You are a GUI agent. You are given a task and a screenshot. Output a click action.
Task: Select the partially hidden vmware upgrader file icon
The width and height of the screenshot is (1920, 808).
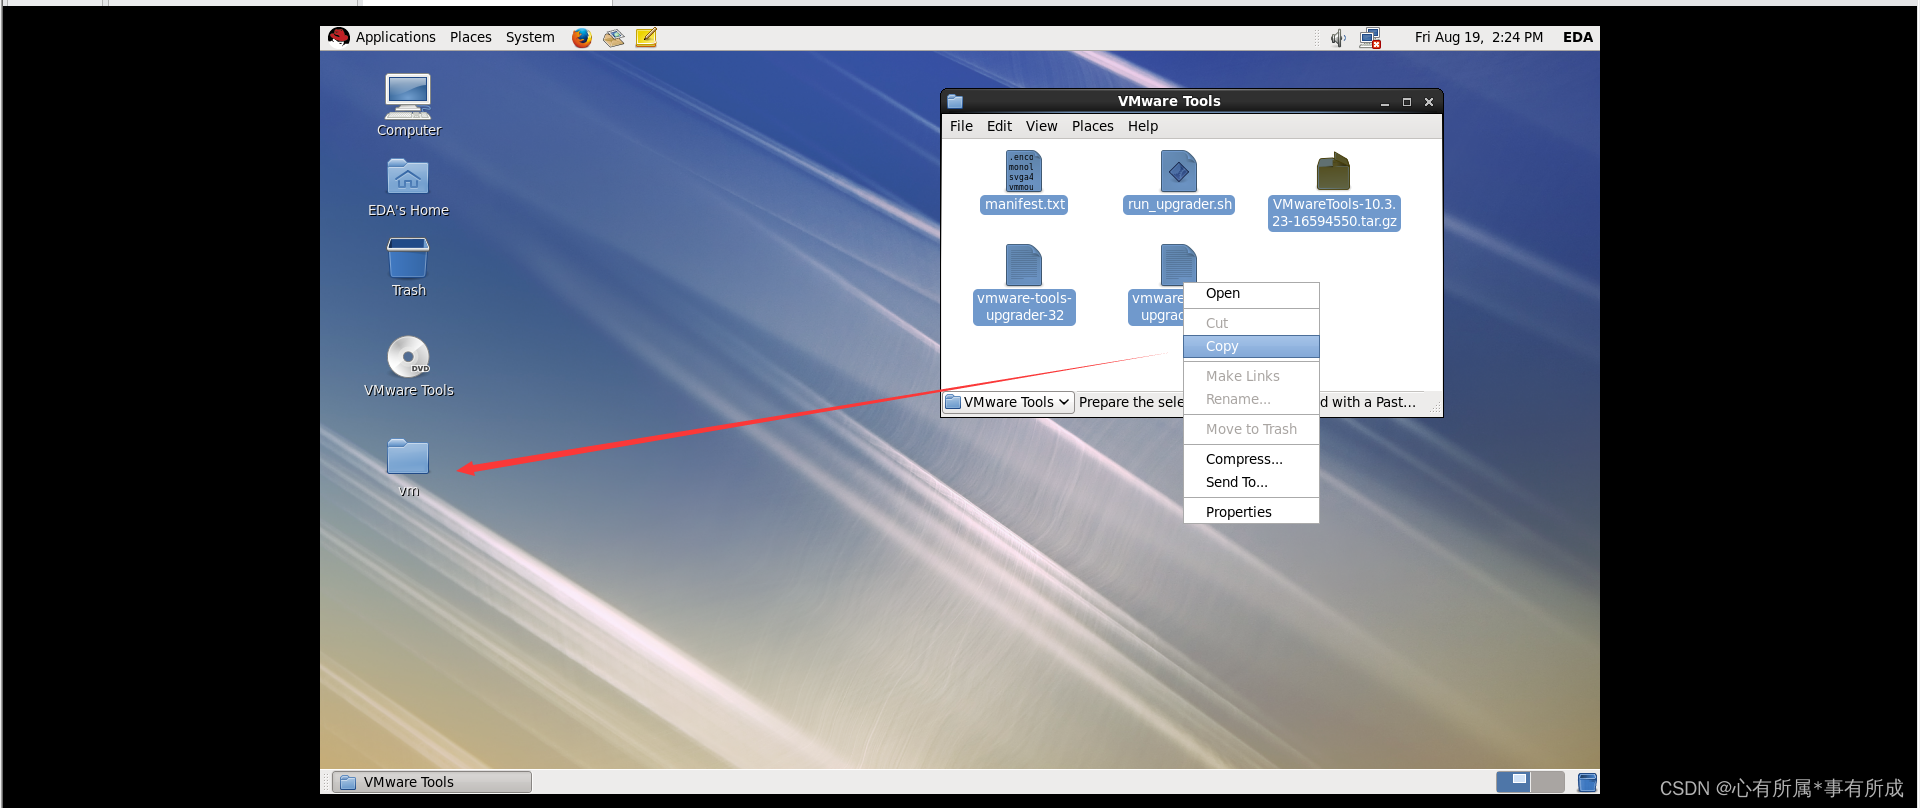tap(1179, 263)
